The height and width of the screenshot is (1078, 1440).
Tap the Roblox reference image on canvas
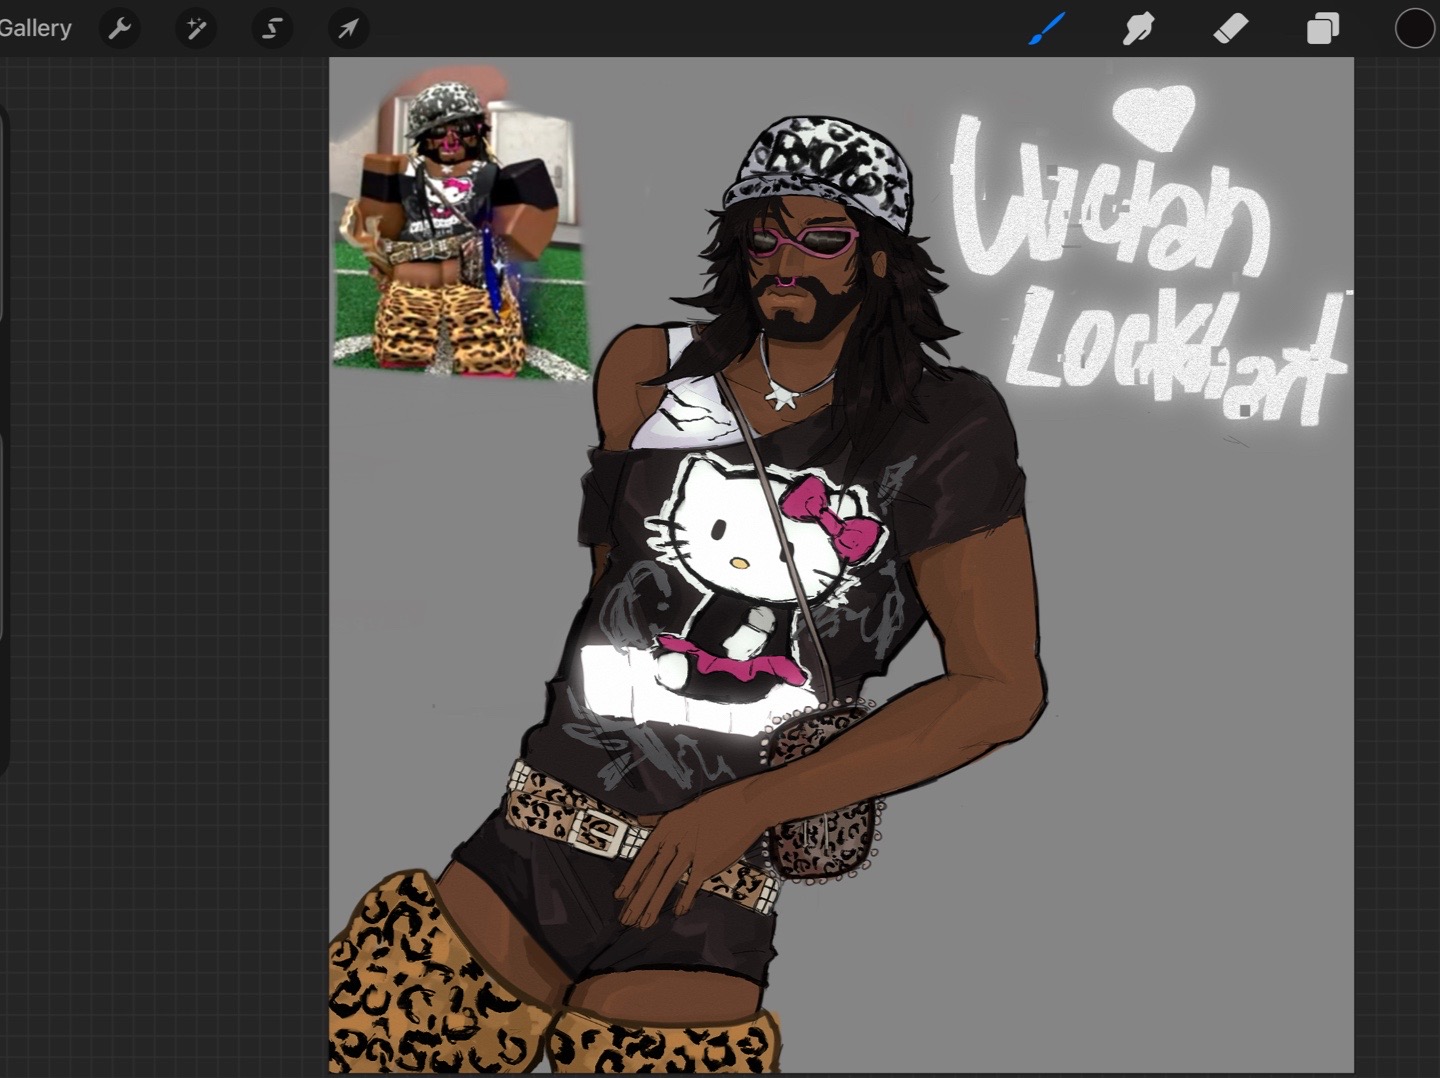tap(460, 222)
